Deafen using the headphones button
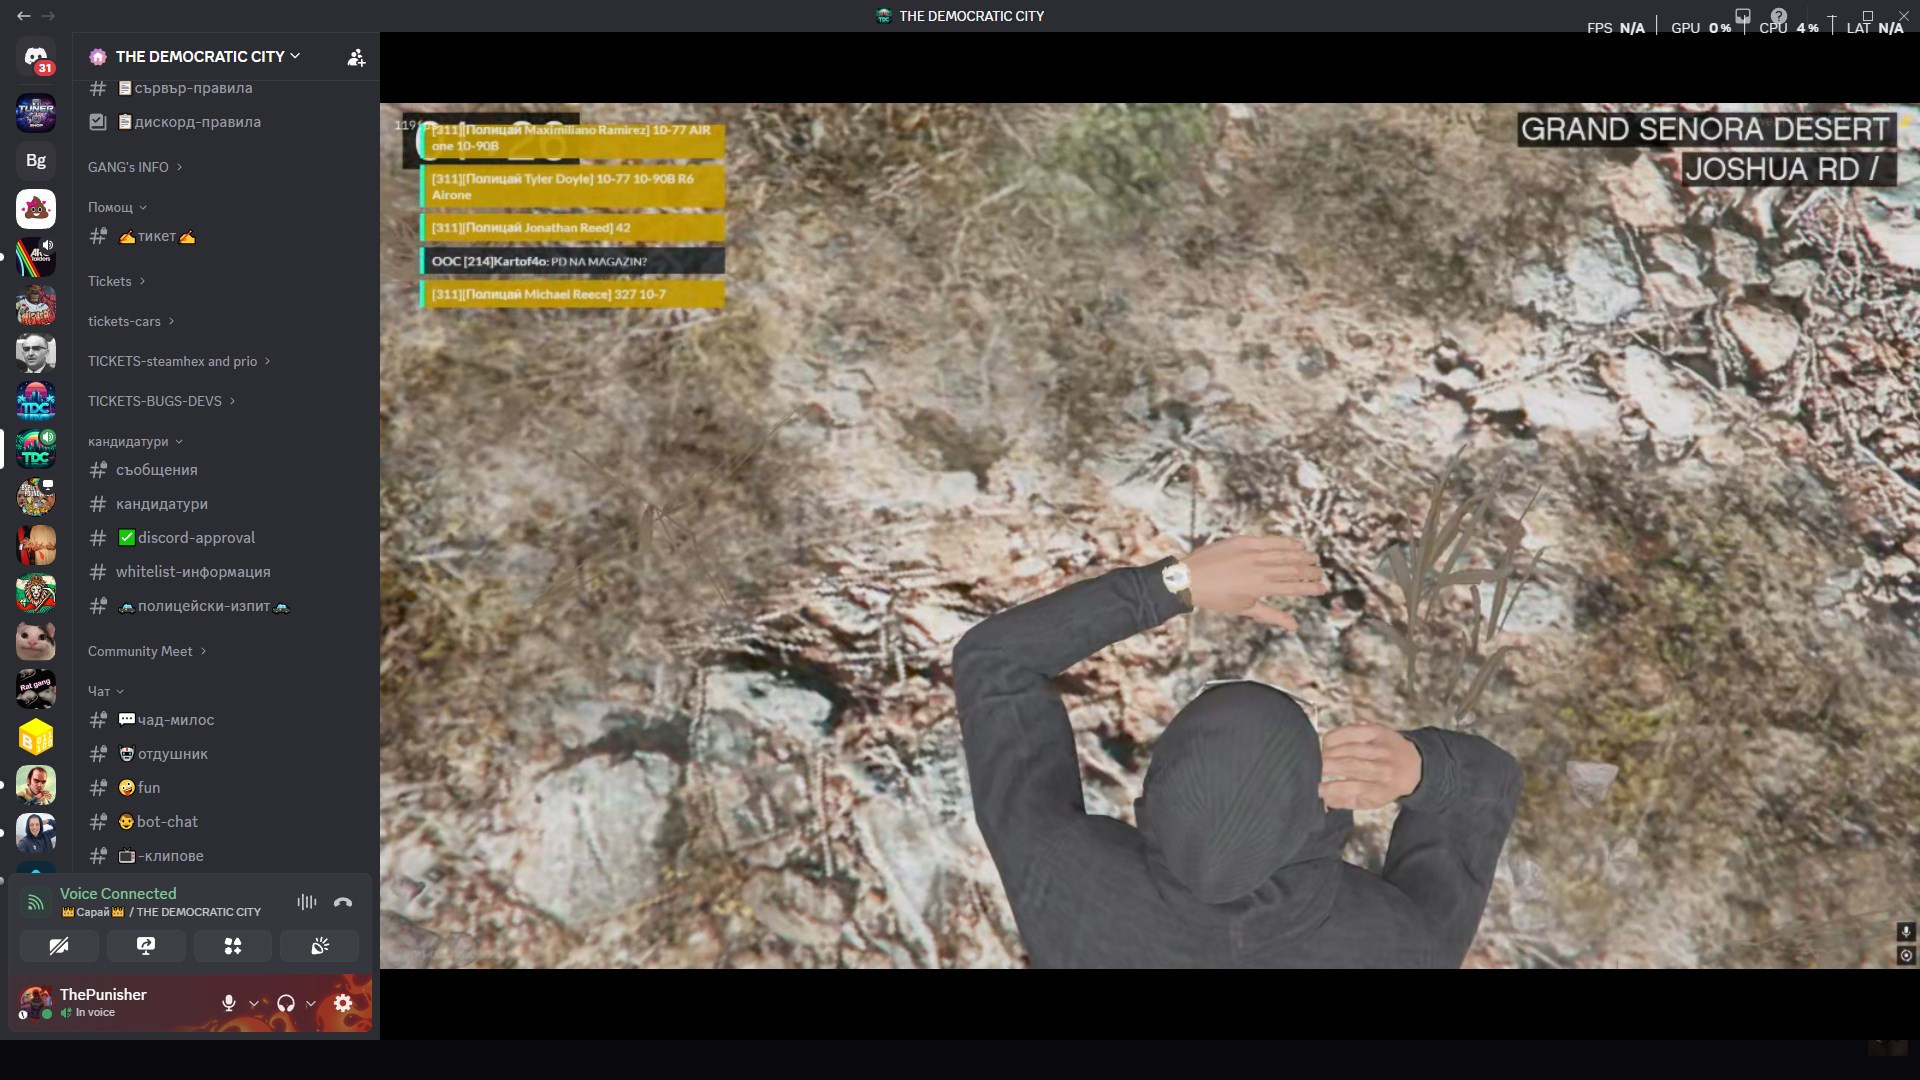This screenshot has width=1920, height=1080. click(286, 1003)
